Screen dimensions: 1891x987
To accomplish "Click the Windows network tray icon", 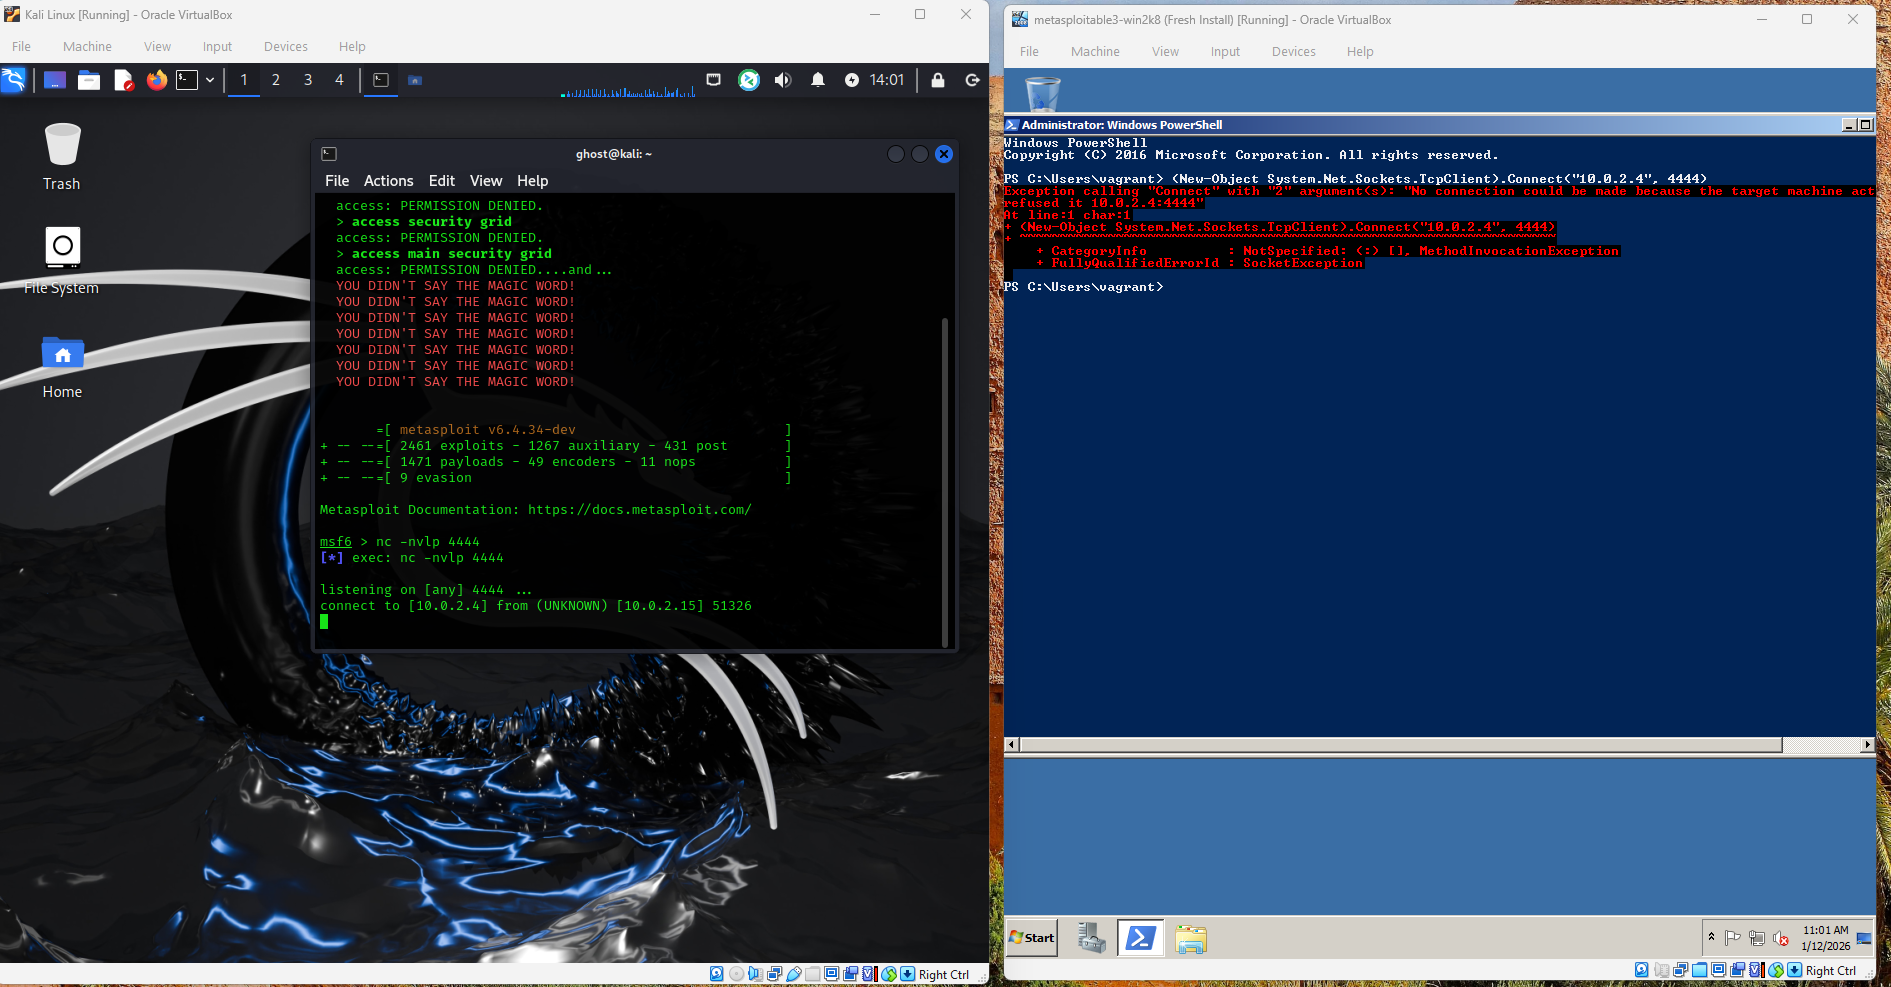I will 1757,938.
